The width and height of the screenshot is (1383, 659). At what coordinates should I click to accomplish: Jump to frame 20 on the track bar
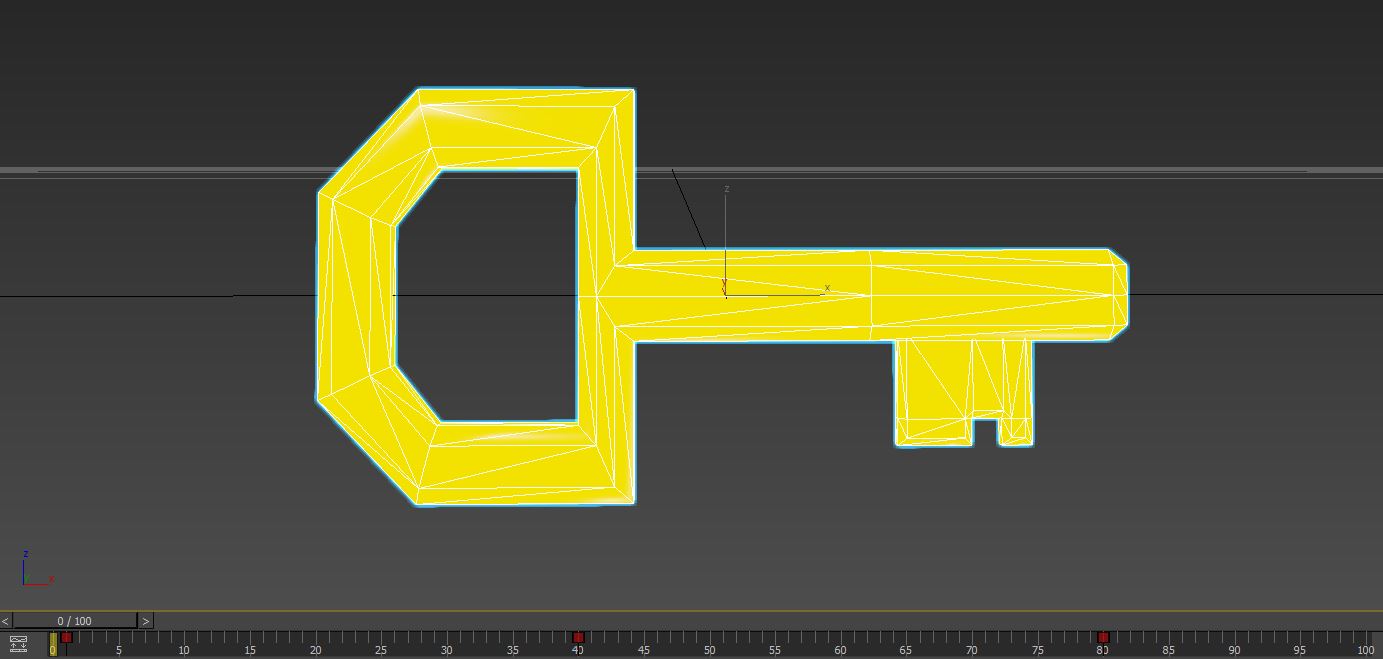[x=315, y=644]
